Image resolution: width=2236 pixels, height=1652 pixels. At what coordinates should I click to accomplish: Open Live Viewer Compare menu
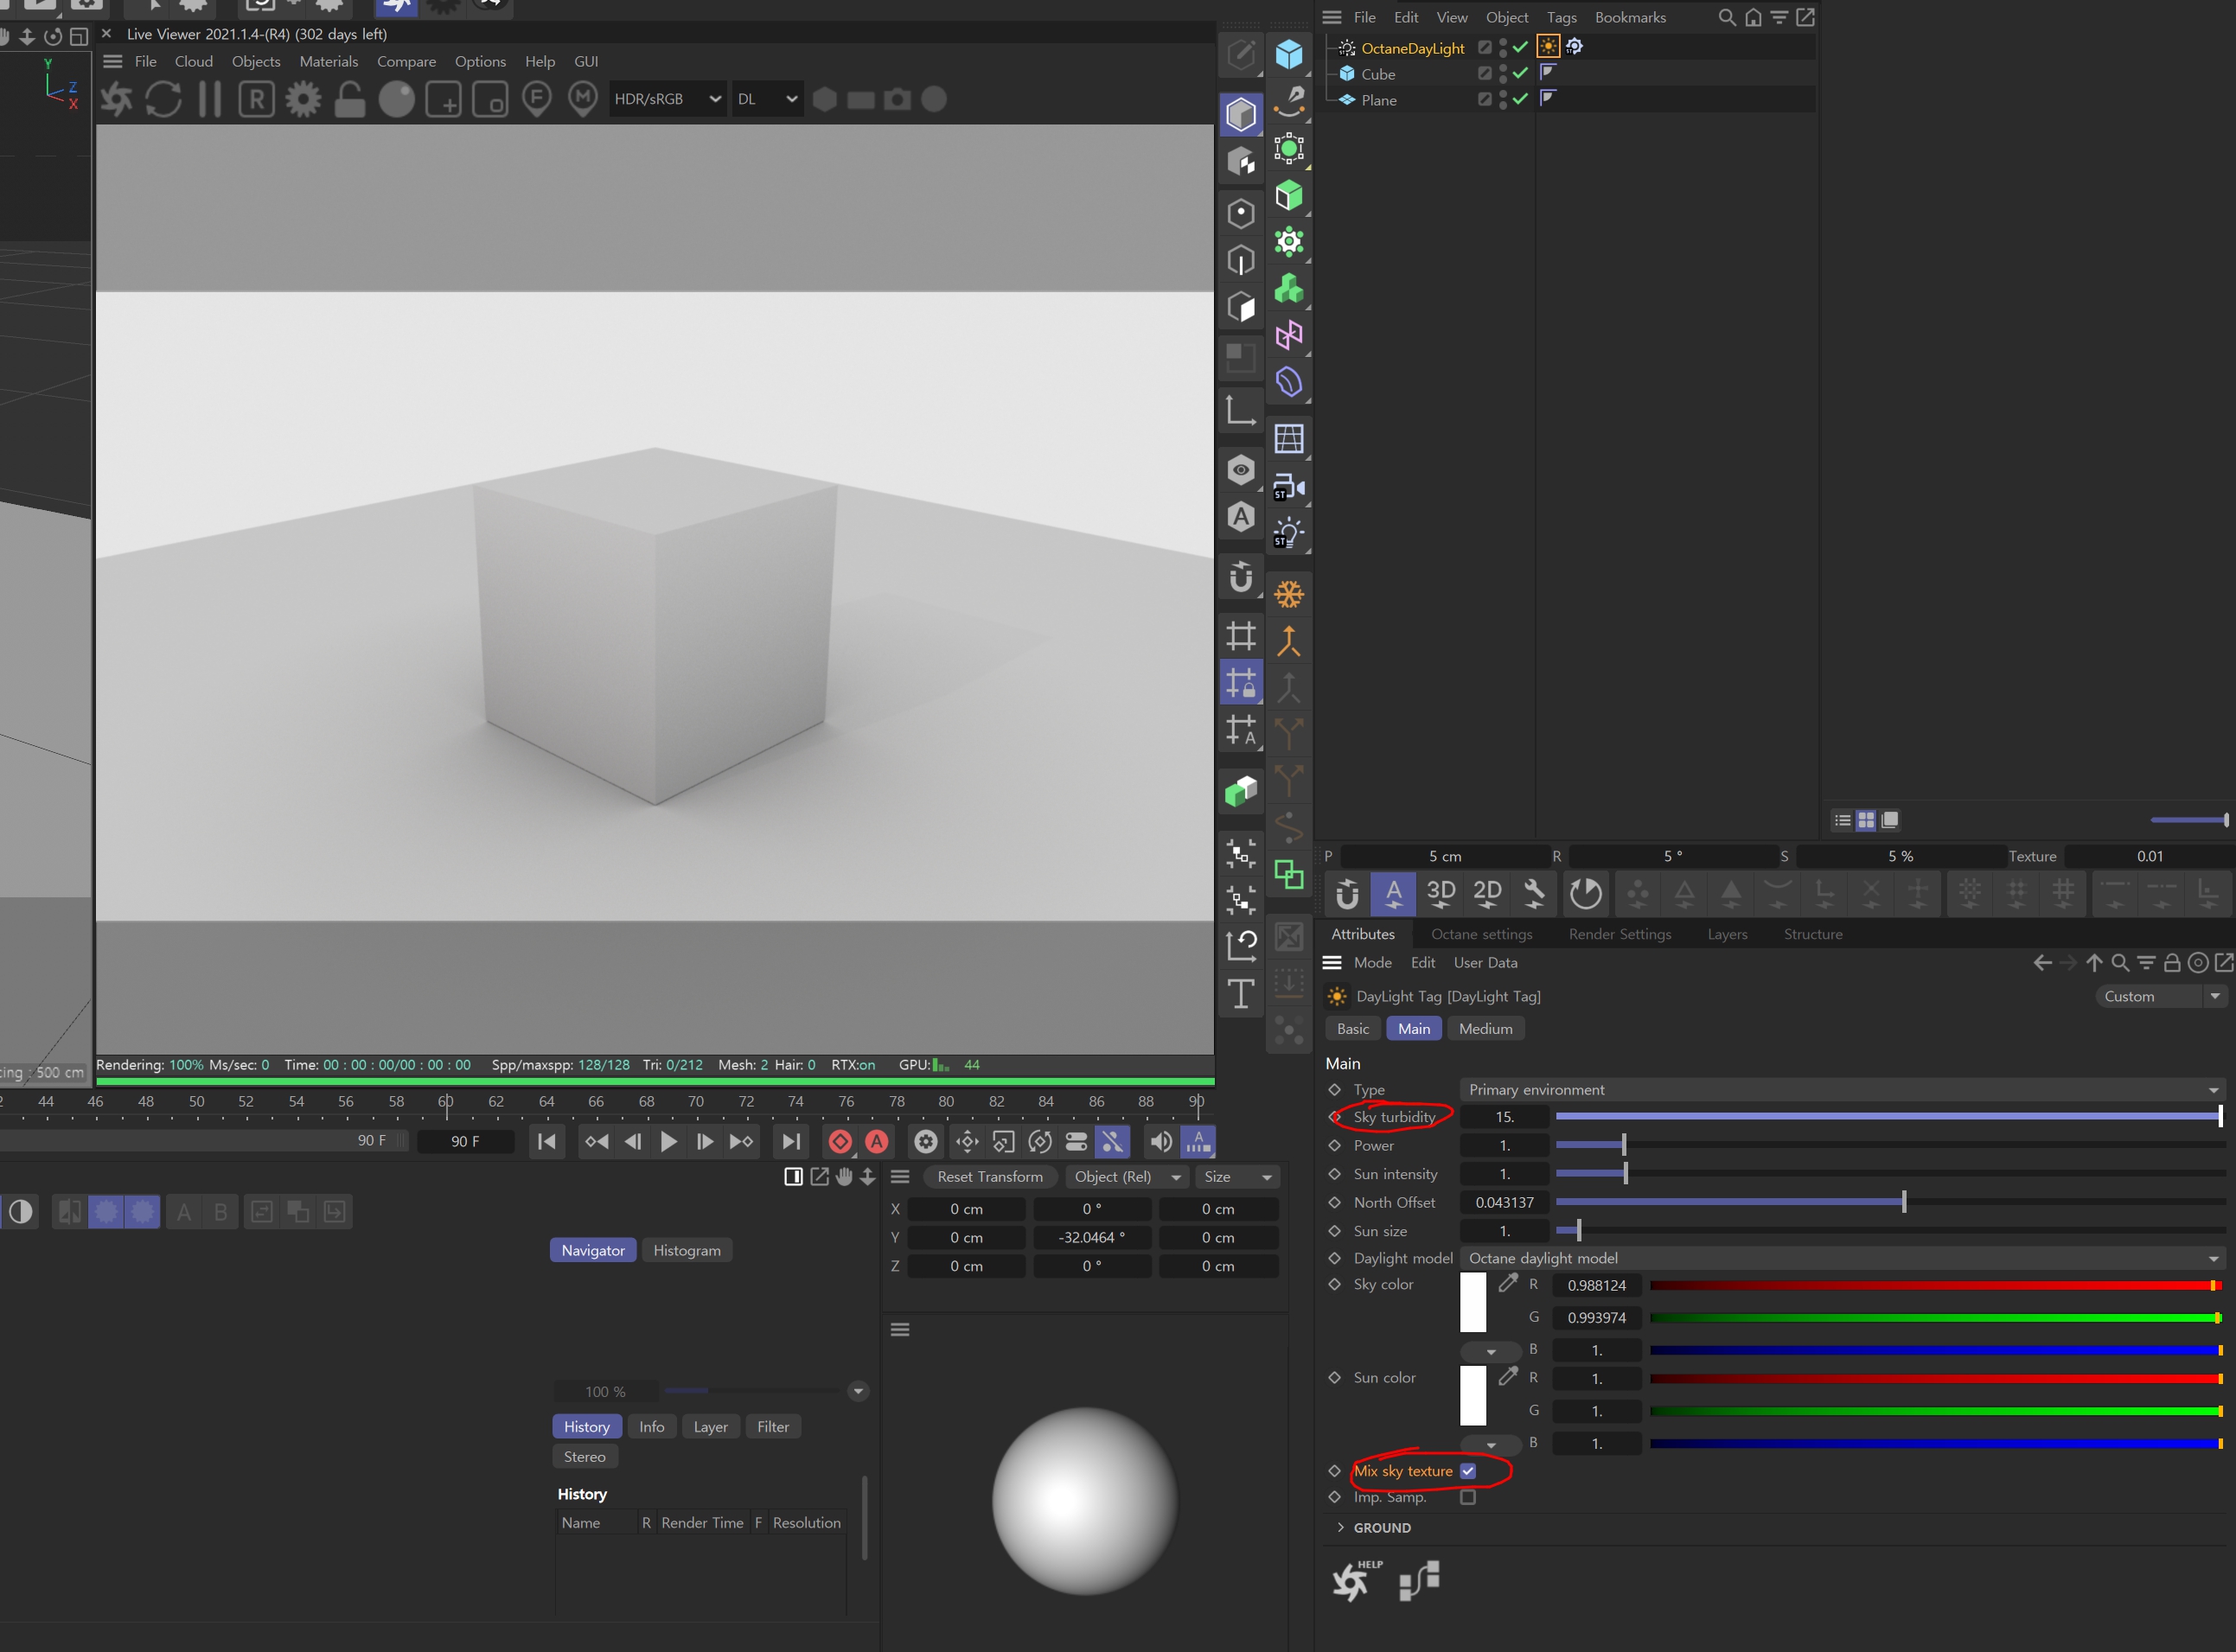click(x=406, y=62)
